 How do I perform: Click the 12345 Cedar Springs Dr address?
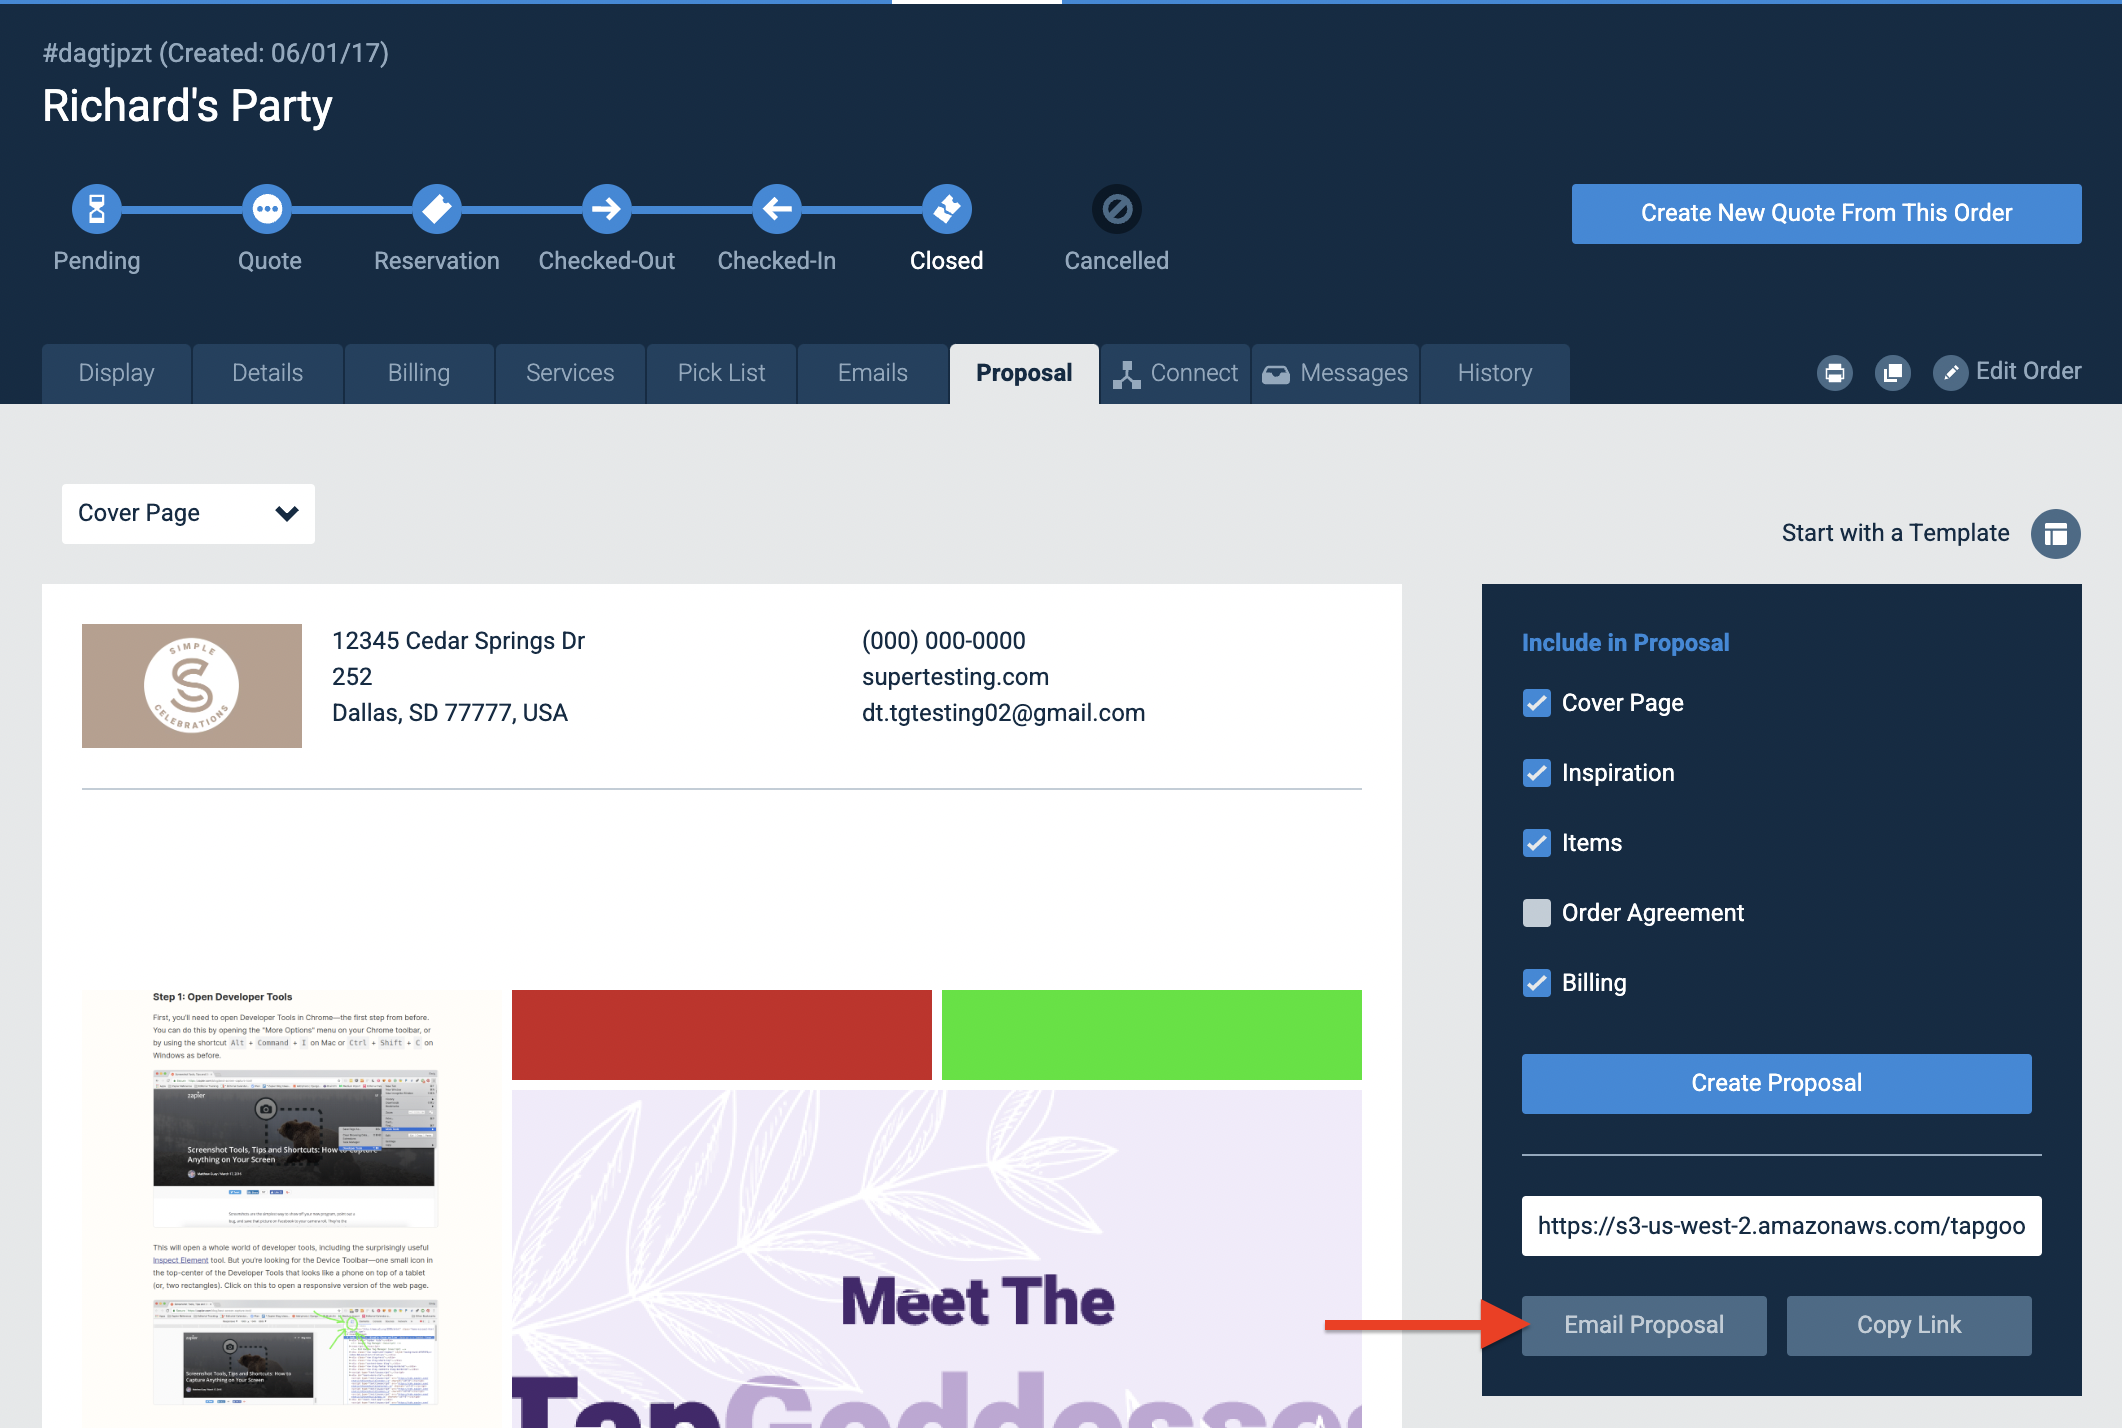(458, 641)
